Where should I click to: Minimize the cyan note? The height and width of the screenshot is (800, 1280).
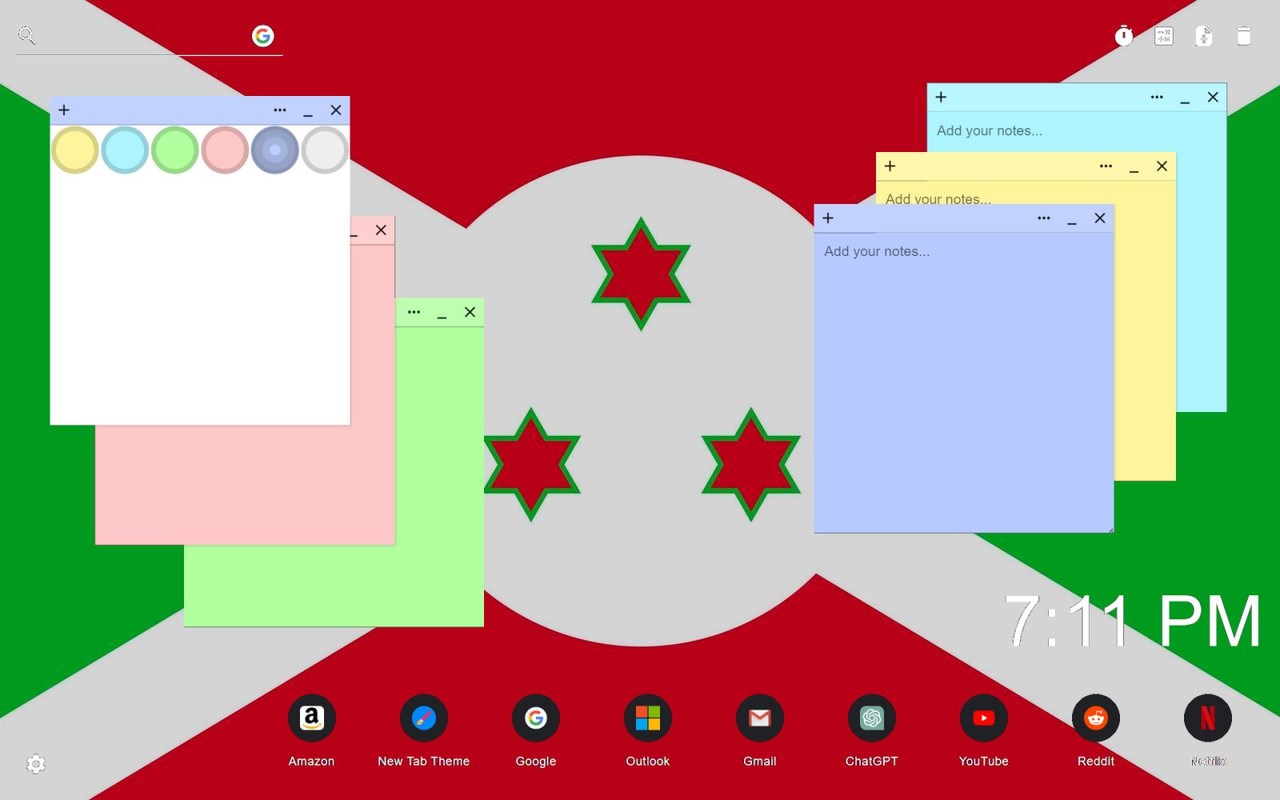click(x=1185, y=98)
